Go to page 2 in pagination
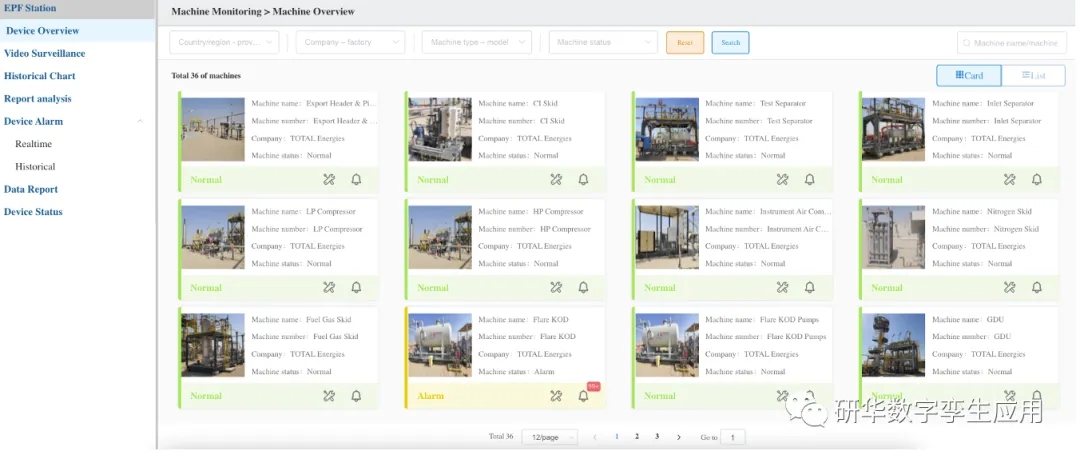1080x459 pixels. point(637,437)
